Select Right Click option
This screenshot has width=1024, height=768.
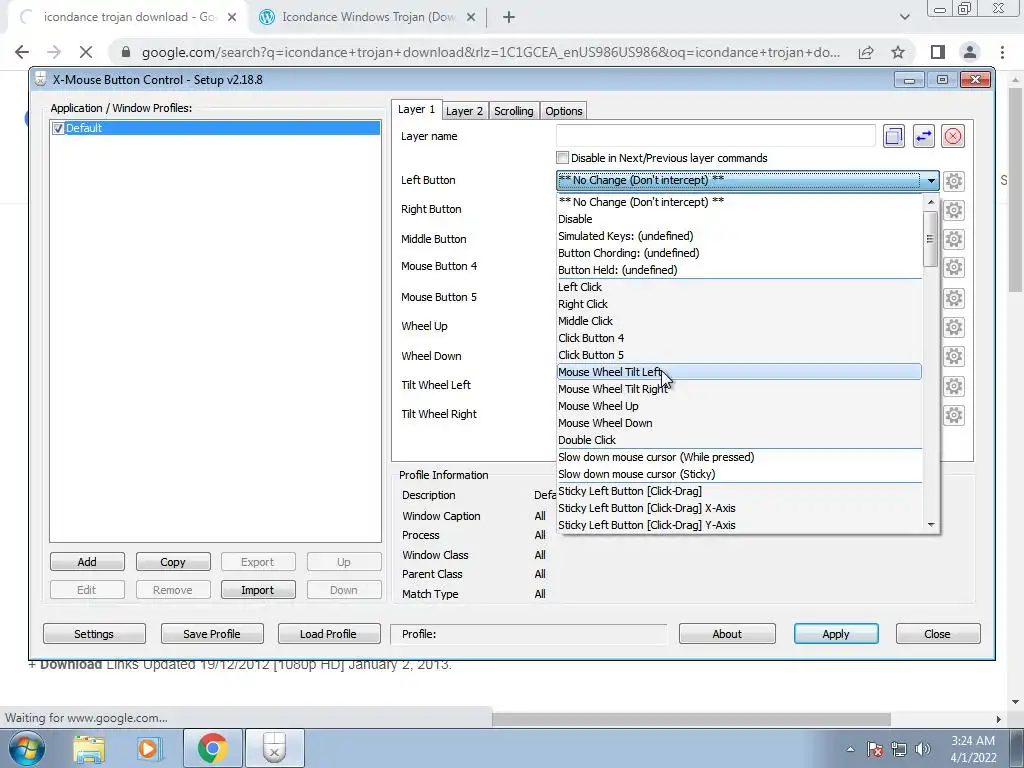739,304
